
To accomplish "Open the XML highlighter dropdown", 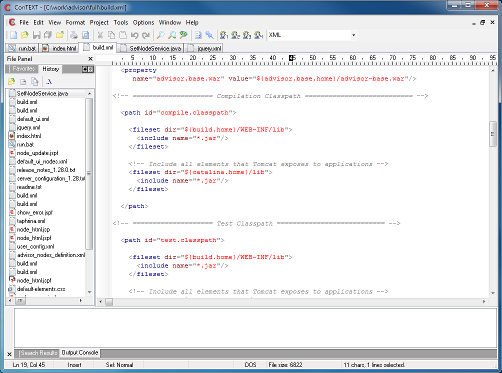I will tap(353, 35).
